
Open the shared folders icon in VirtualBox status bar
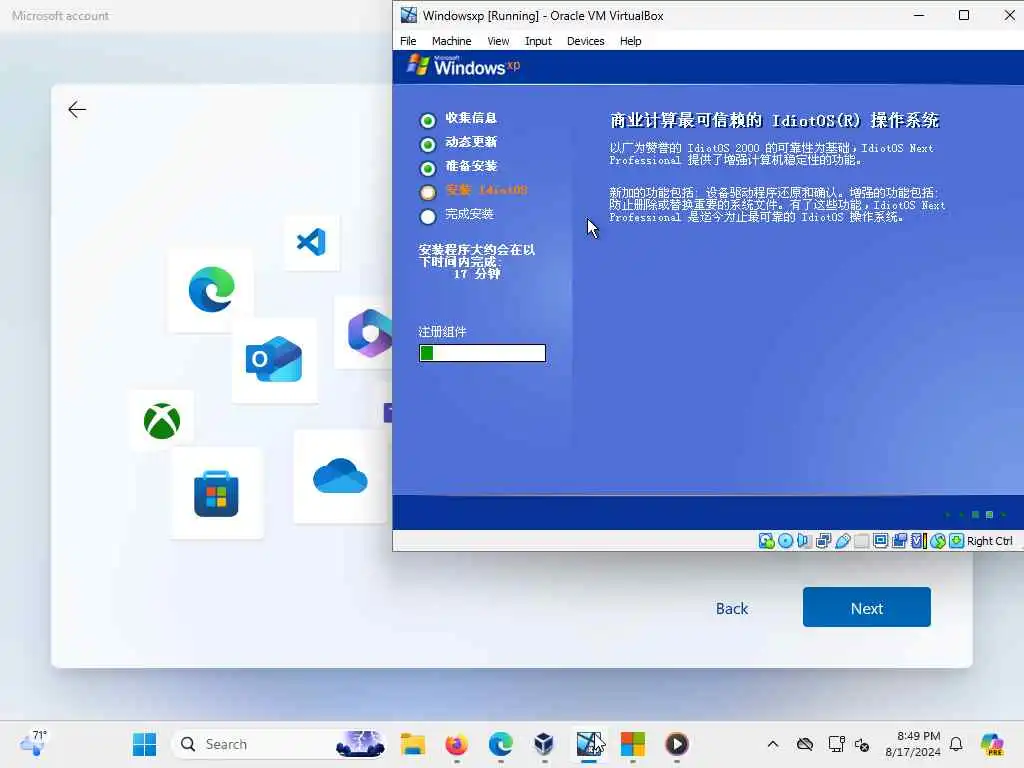tap(861, 541)
